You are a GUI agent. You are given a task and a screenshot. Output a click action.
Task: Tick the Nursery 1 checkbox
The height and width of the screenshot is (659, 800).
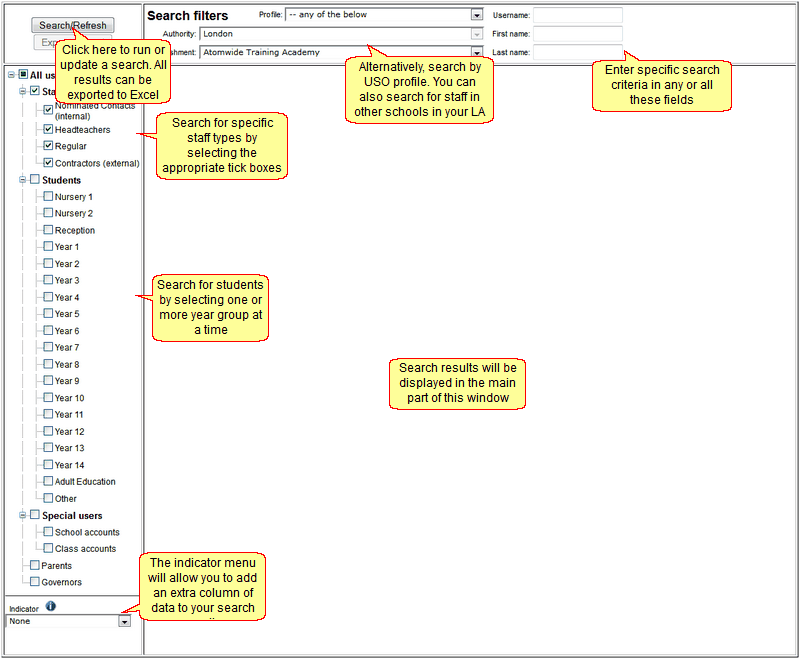pos(48,196)
